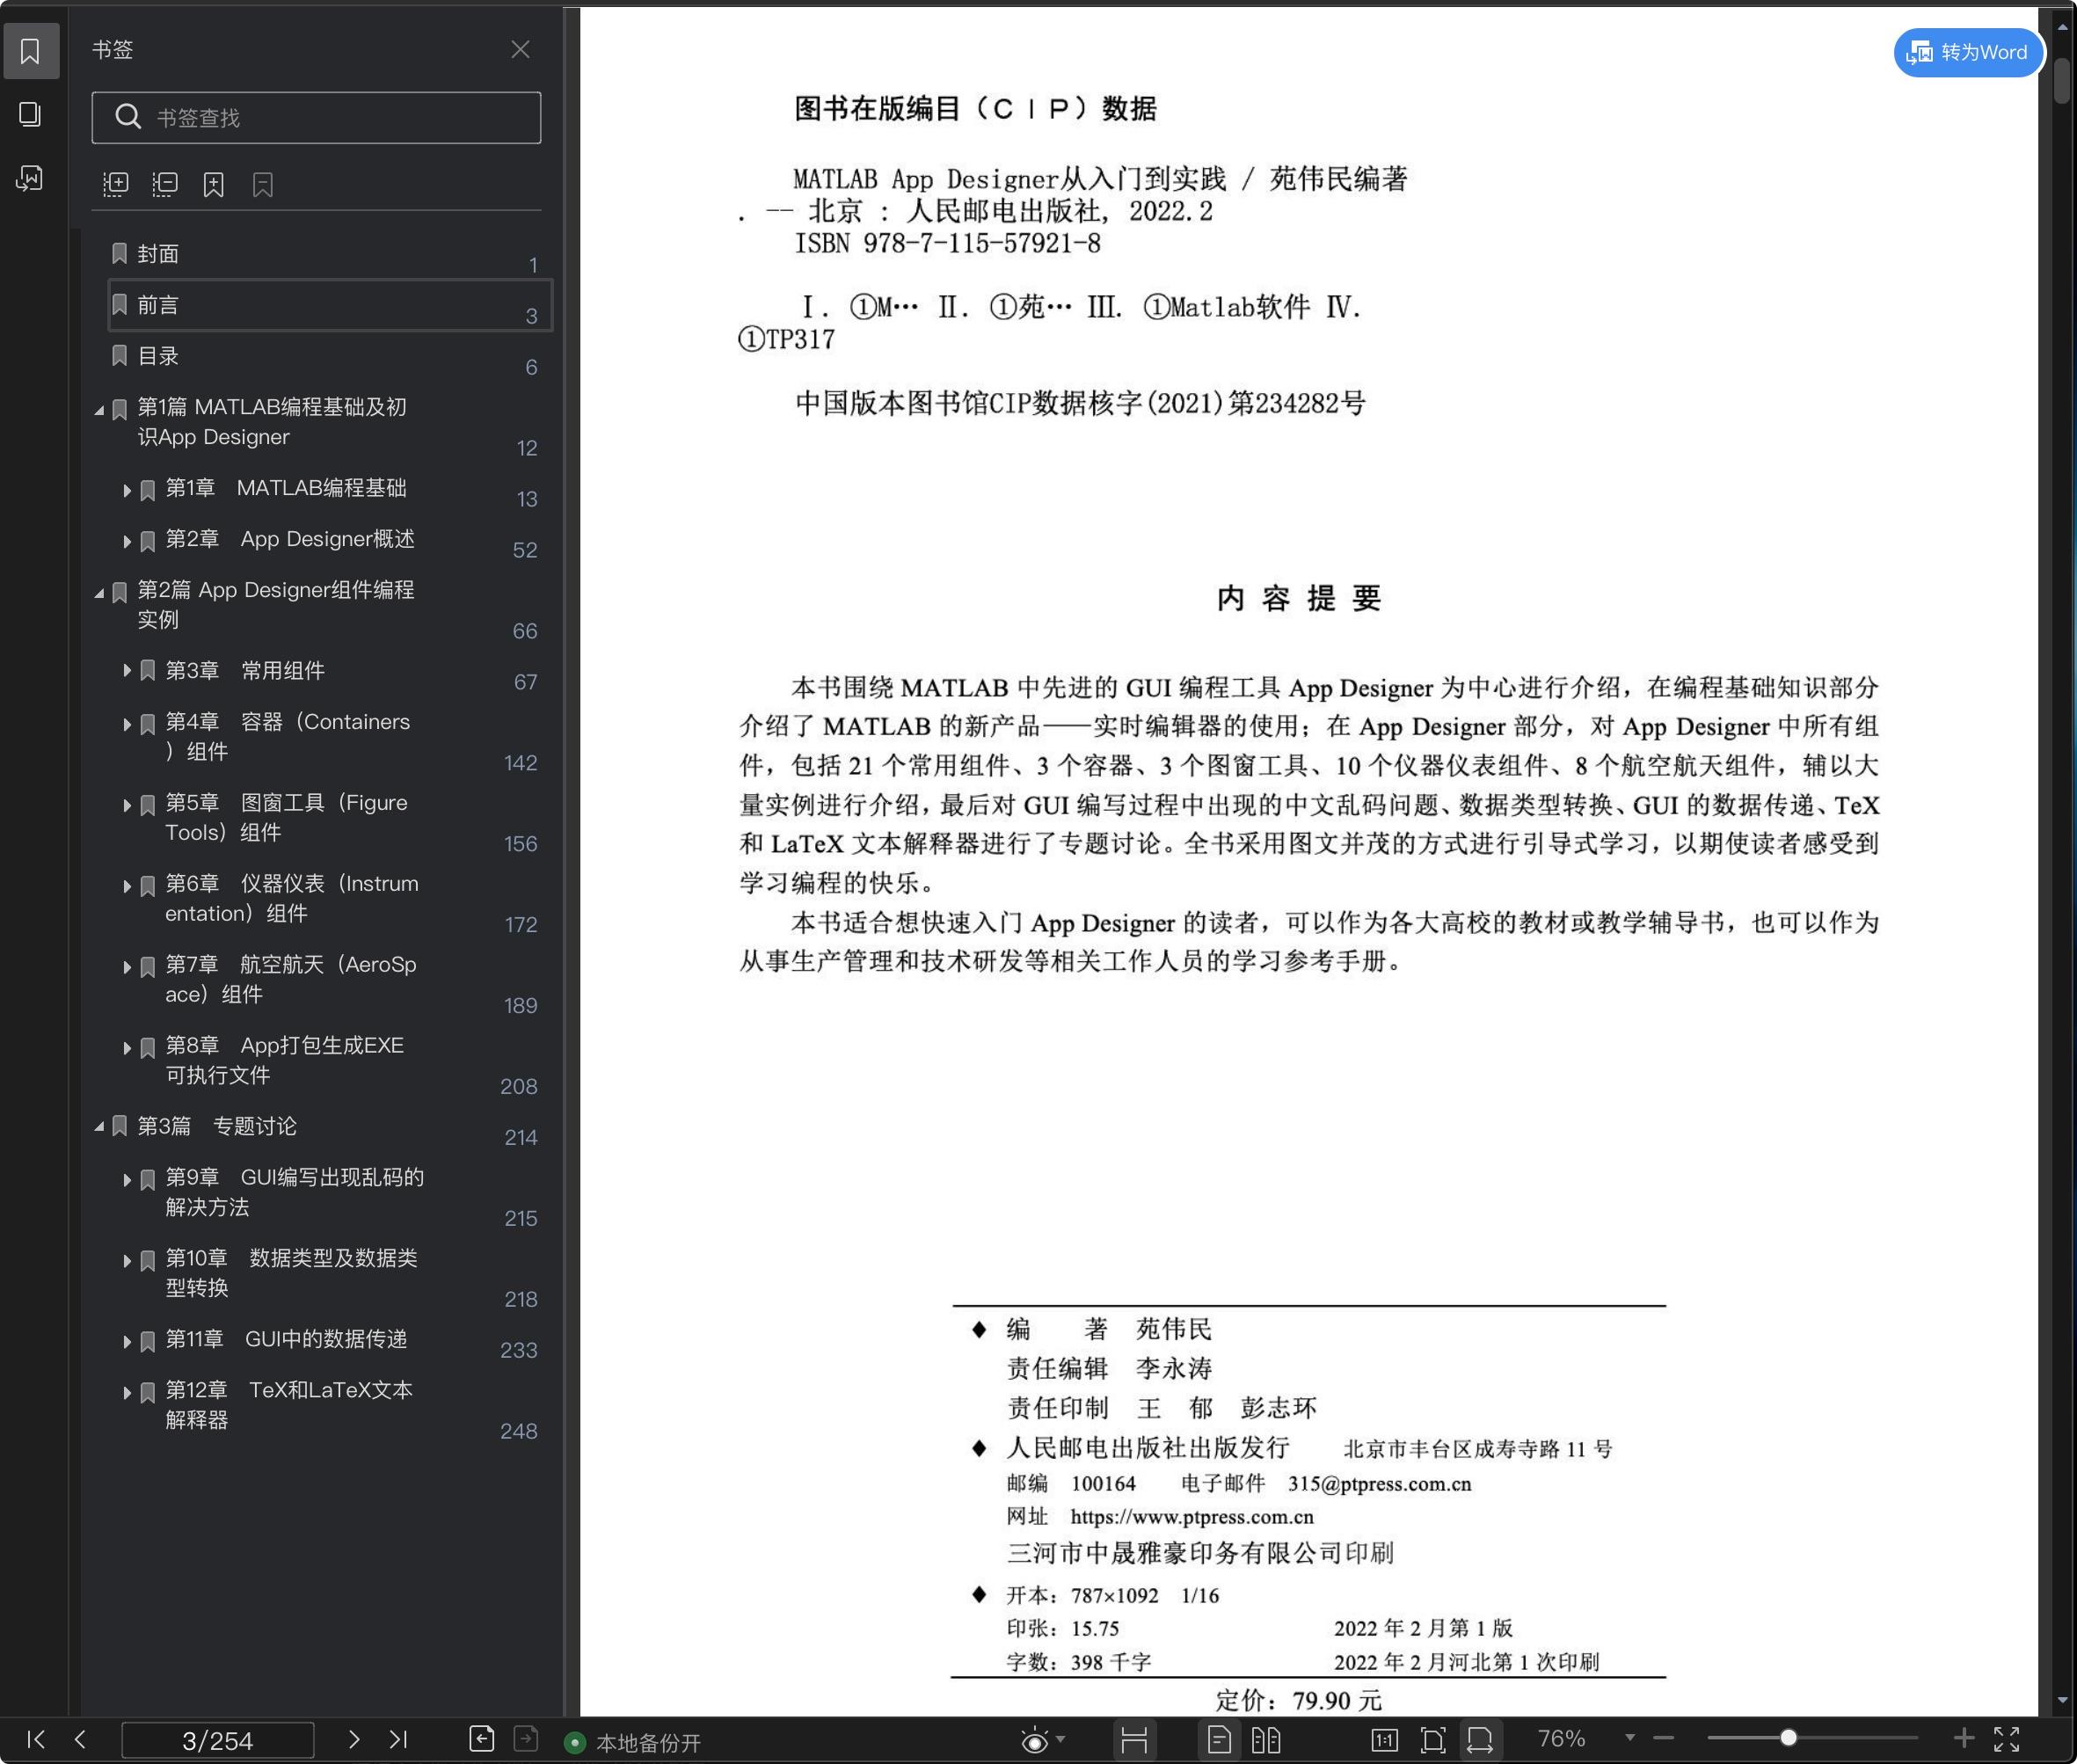Go to next page arrow
This screenshot has width=2077, height=1764.
pyautogui.click(x=353, y=1739)
